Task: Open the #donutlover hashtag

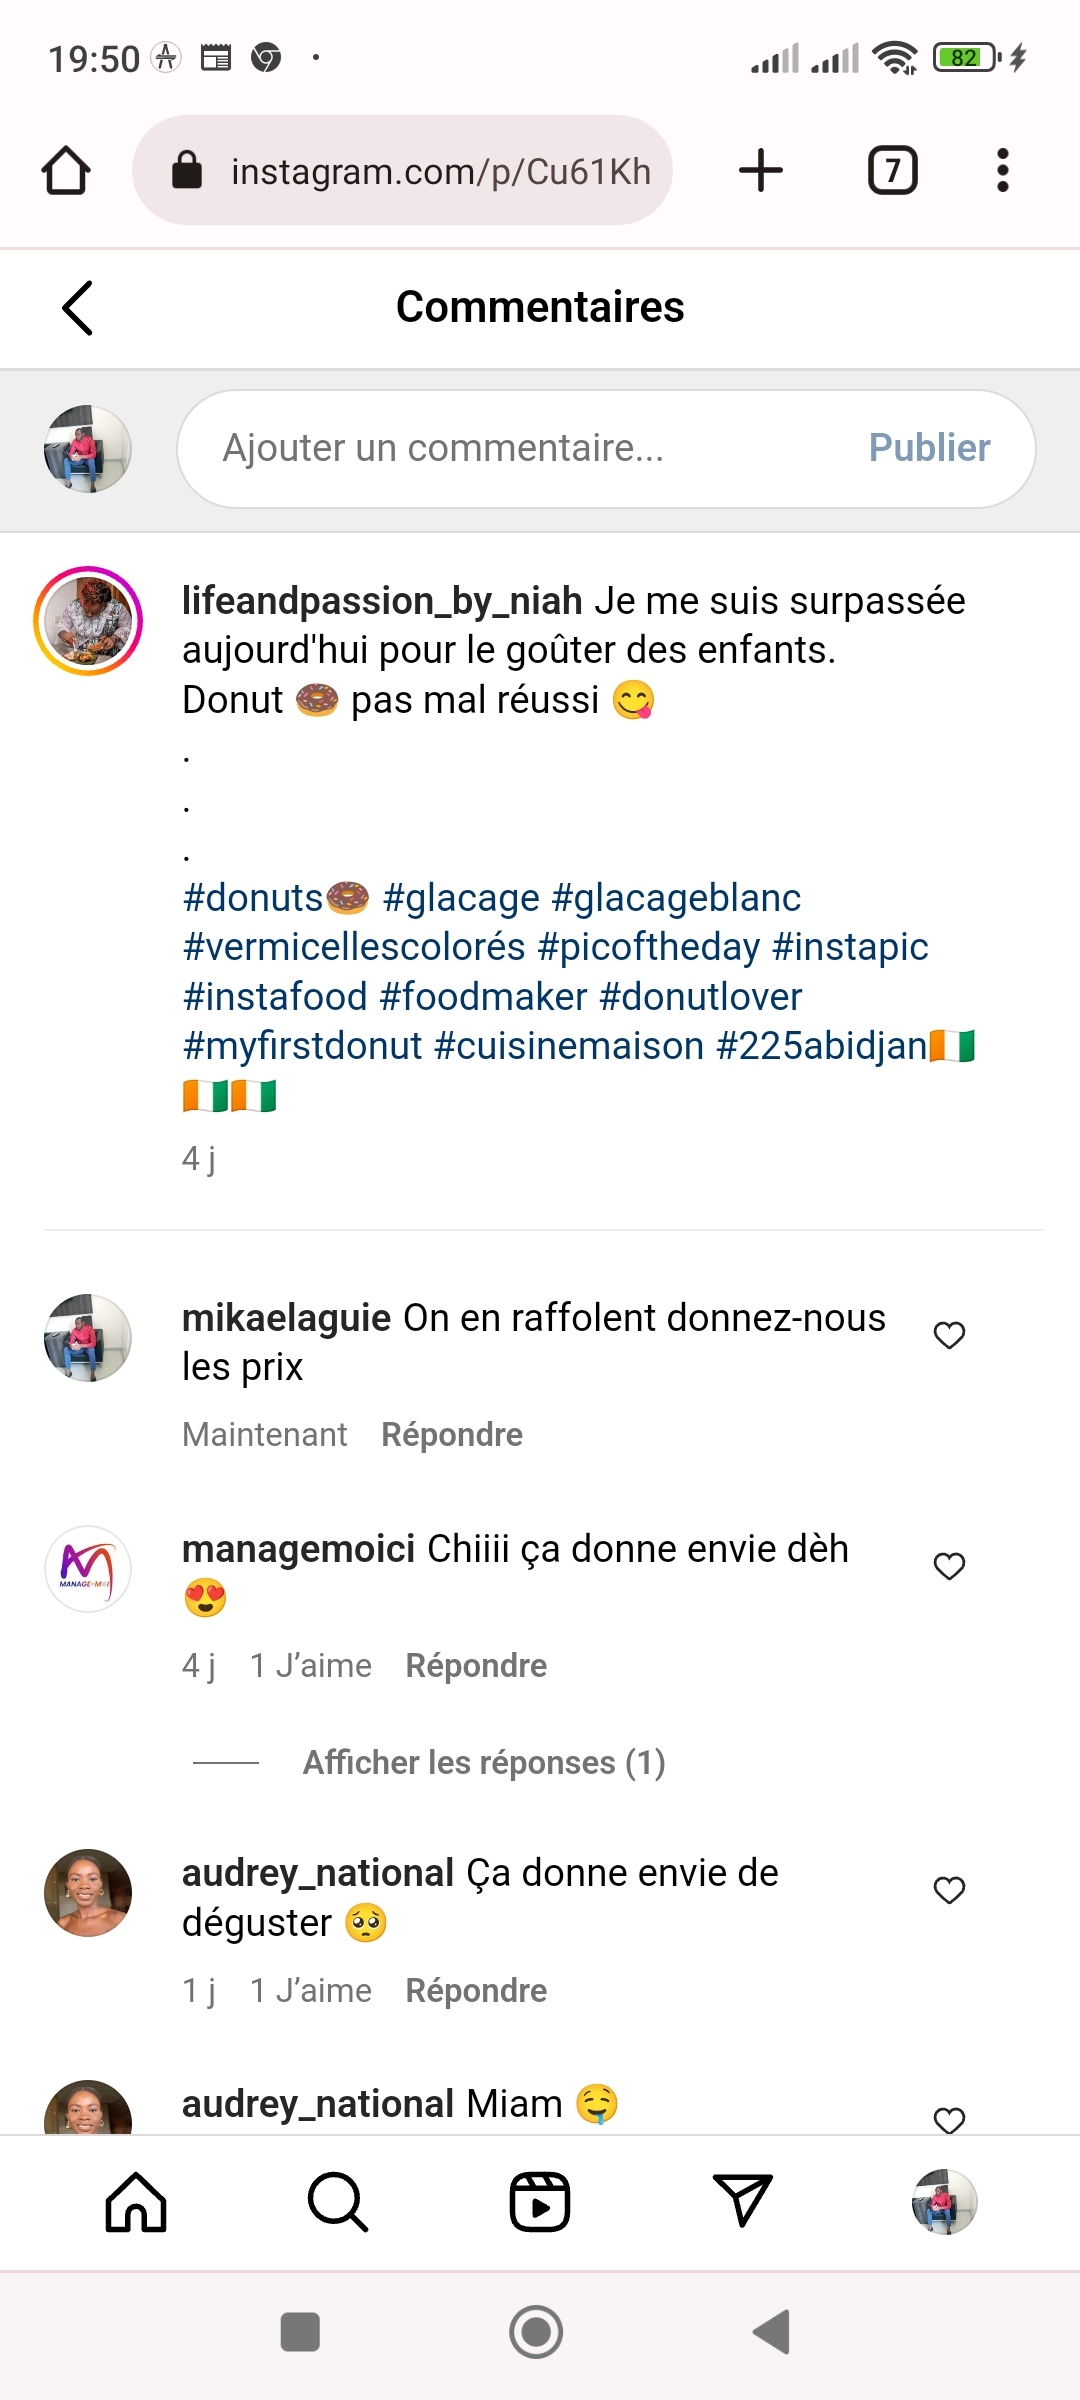Action: point(700,997)
